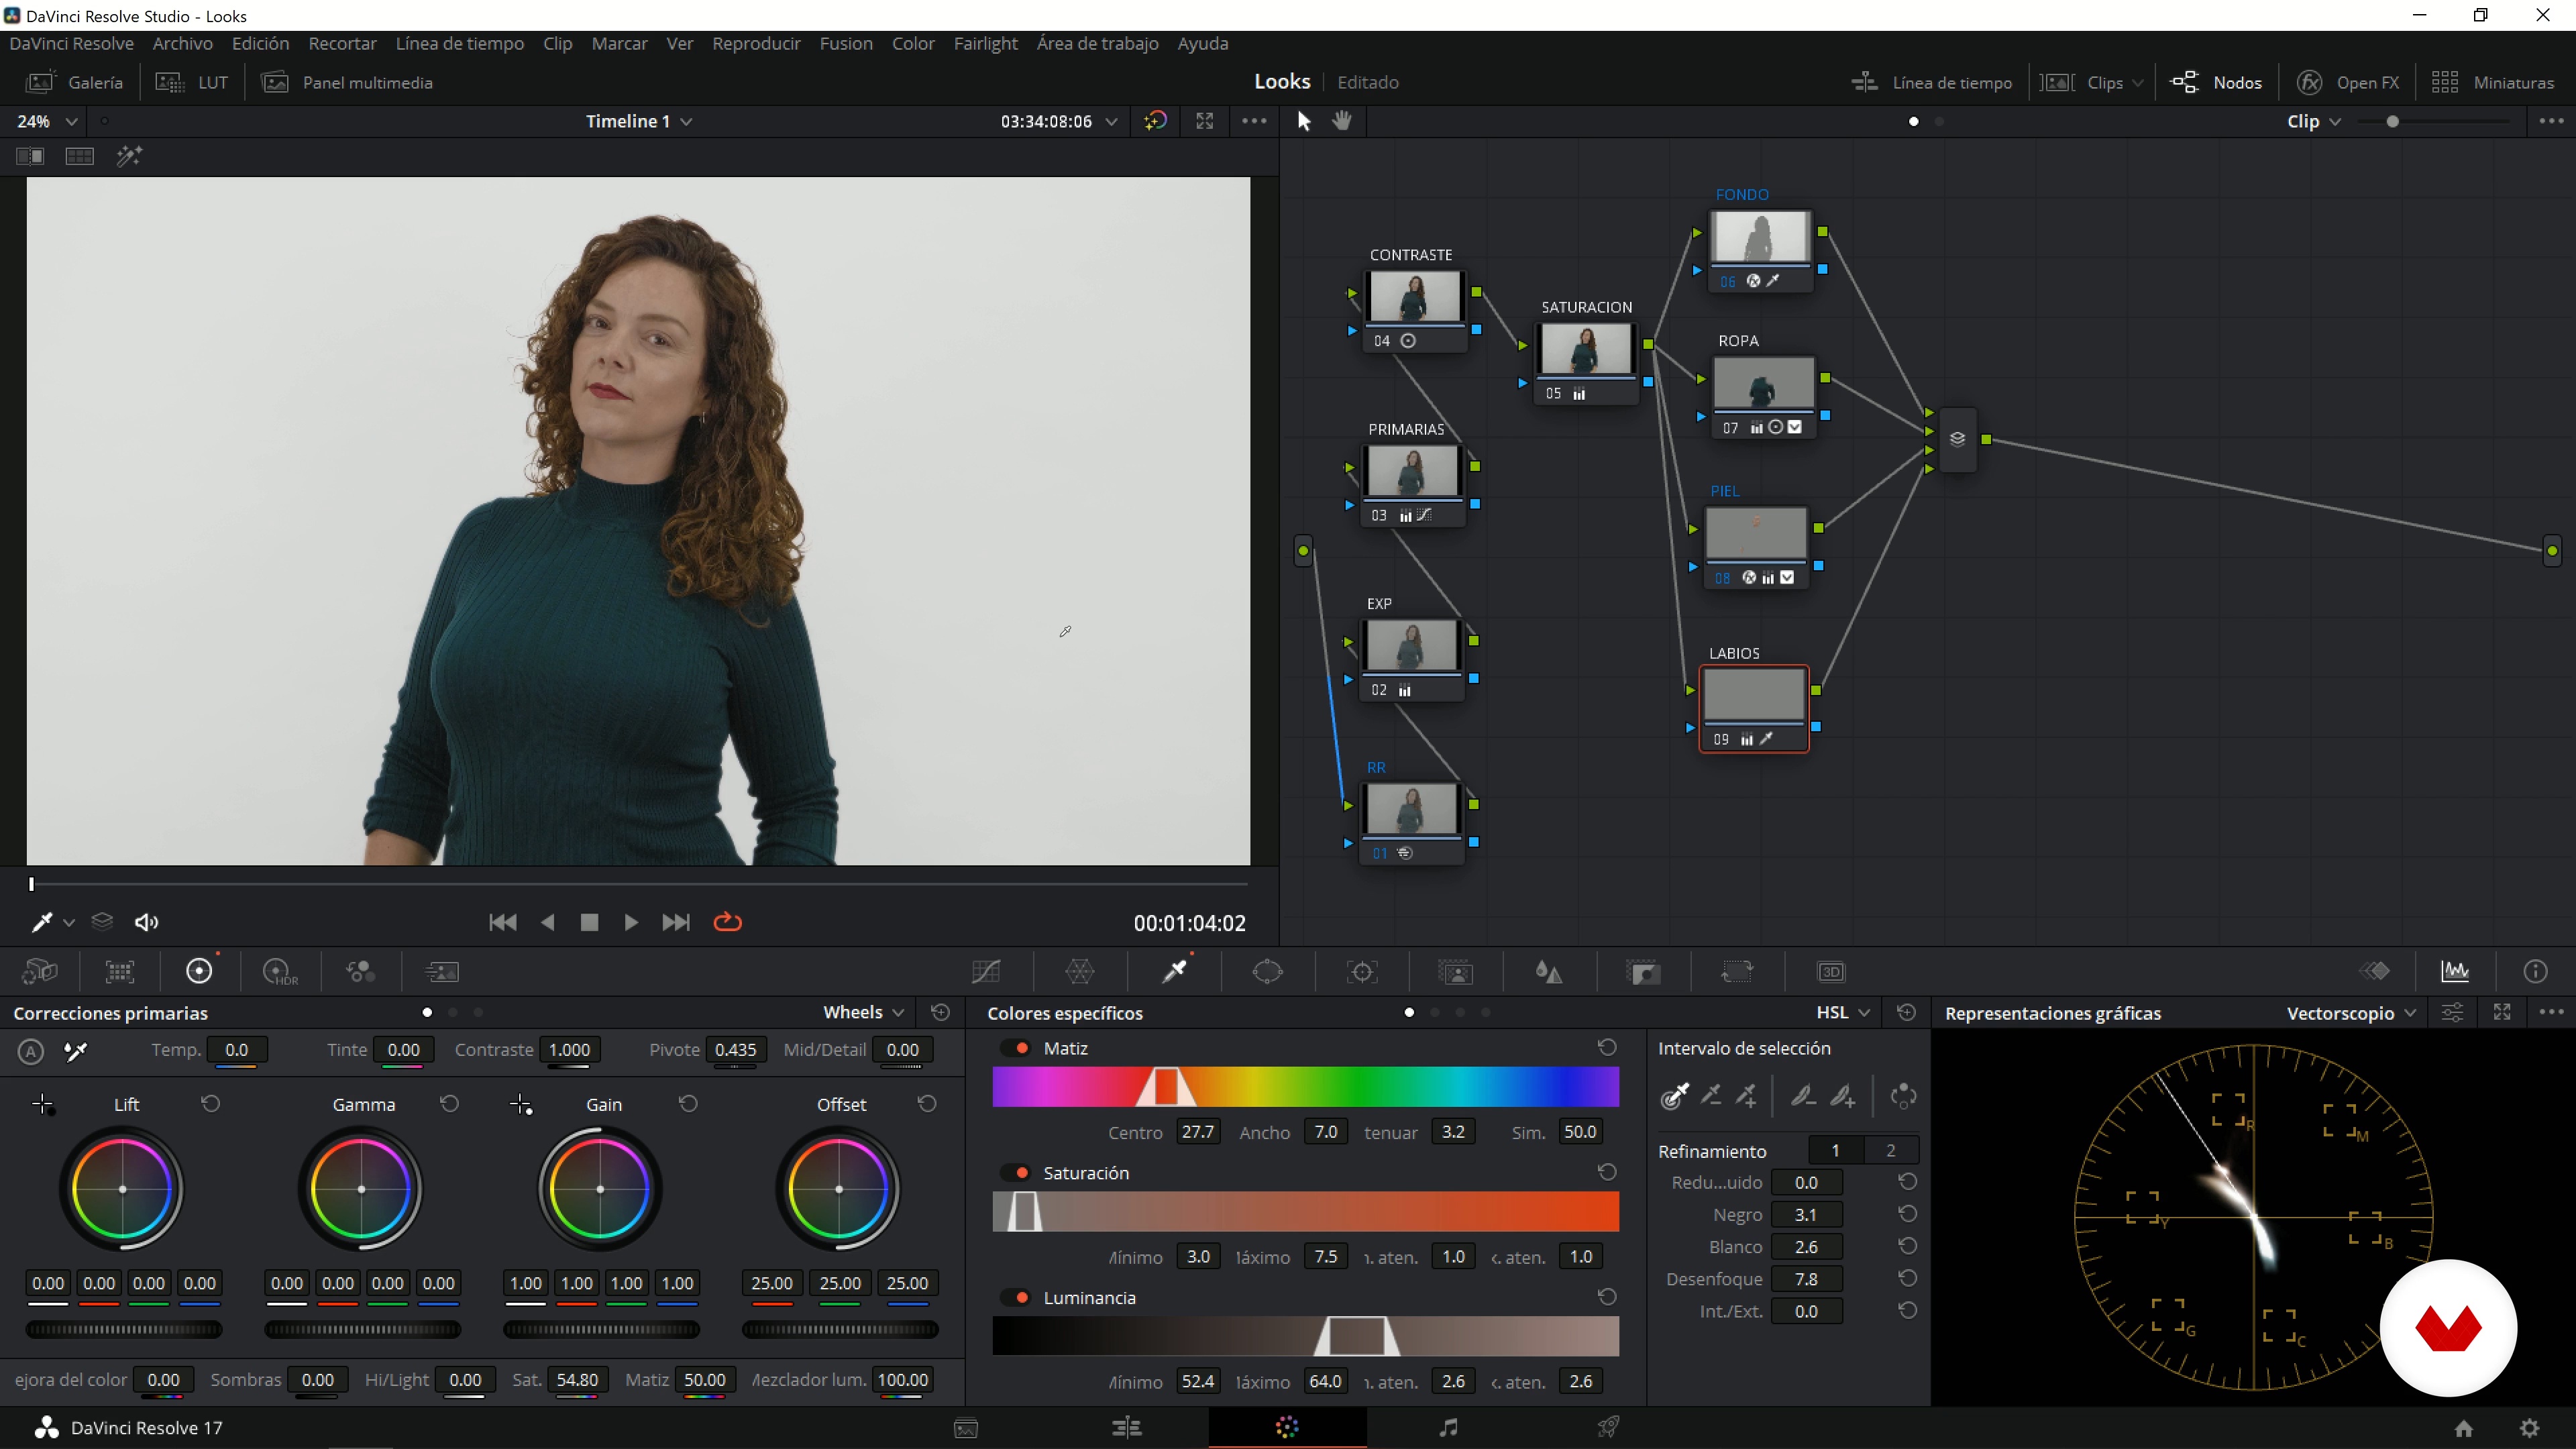Image resolution: width=2576 pixels, height=1449 pixels.
Task: Open the Scopes panel icon
Action: [x=2455, y=971]
